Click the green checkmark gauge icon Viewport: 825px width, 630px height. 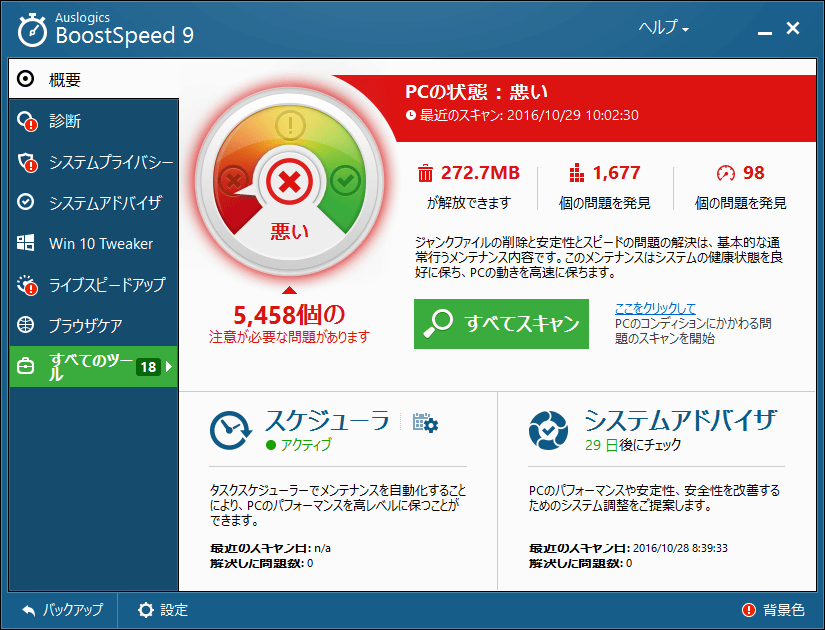(346, 180)
